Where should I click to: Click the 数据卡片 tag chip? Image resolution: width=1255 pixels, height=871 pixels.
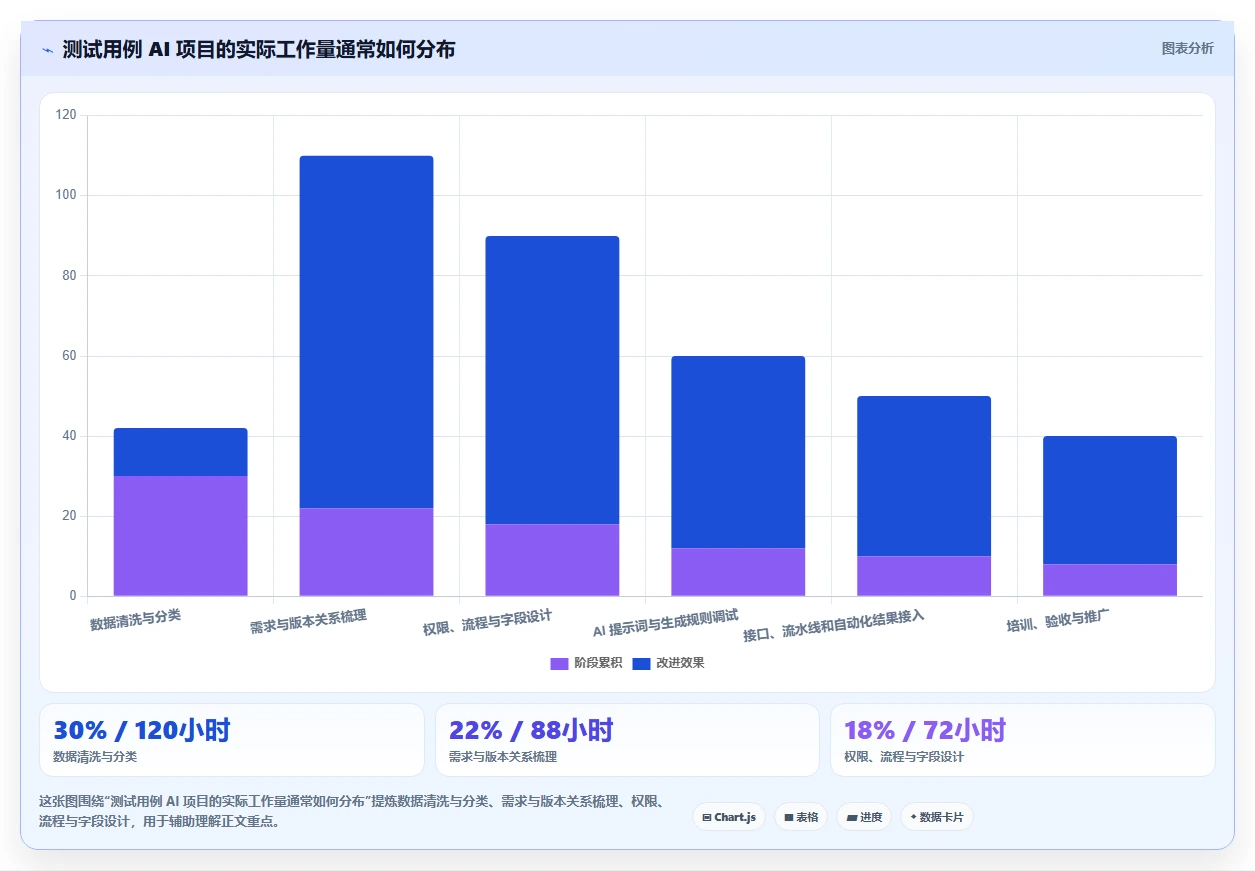(937, 817)
